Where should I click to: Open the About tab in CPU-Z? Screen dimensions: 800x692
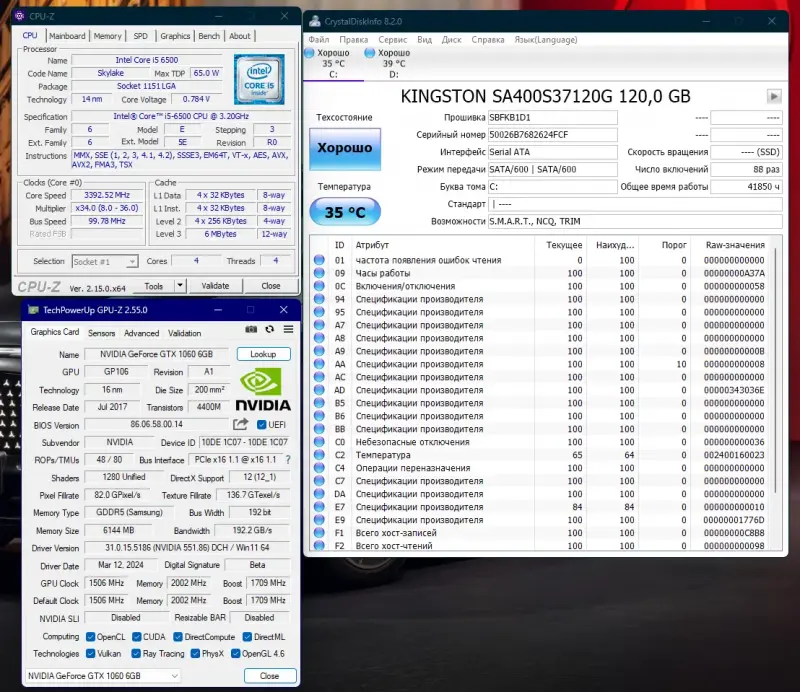click(240, 36)
